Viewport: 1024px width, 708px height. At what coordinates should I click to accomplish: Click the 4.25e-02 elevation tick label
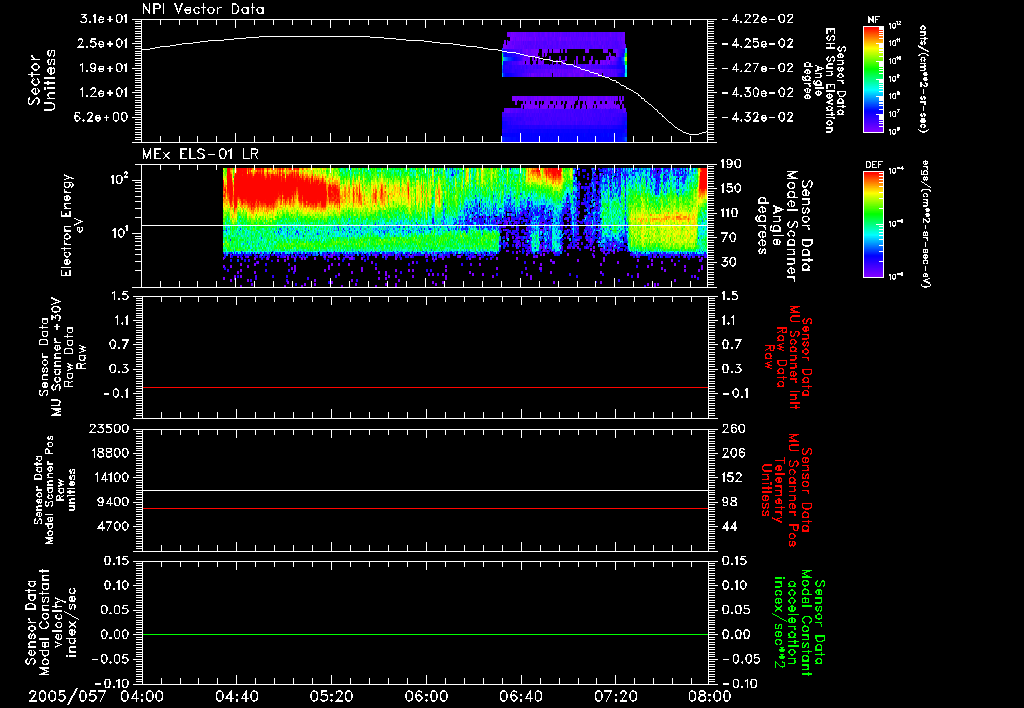click(758, 43)
